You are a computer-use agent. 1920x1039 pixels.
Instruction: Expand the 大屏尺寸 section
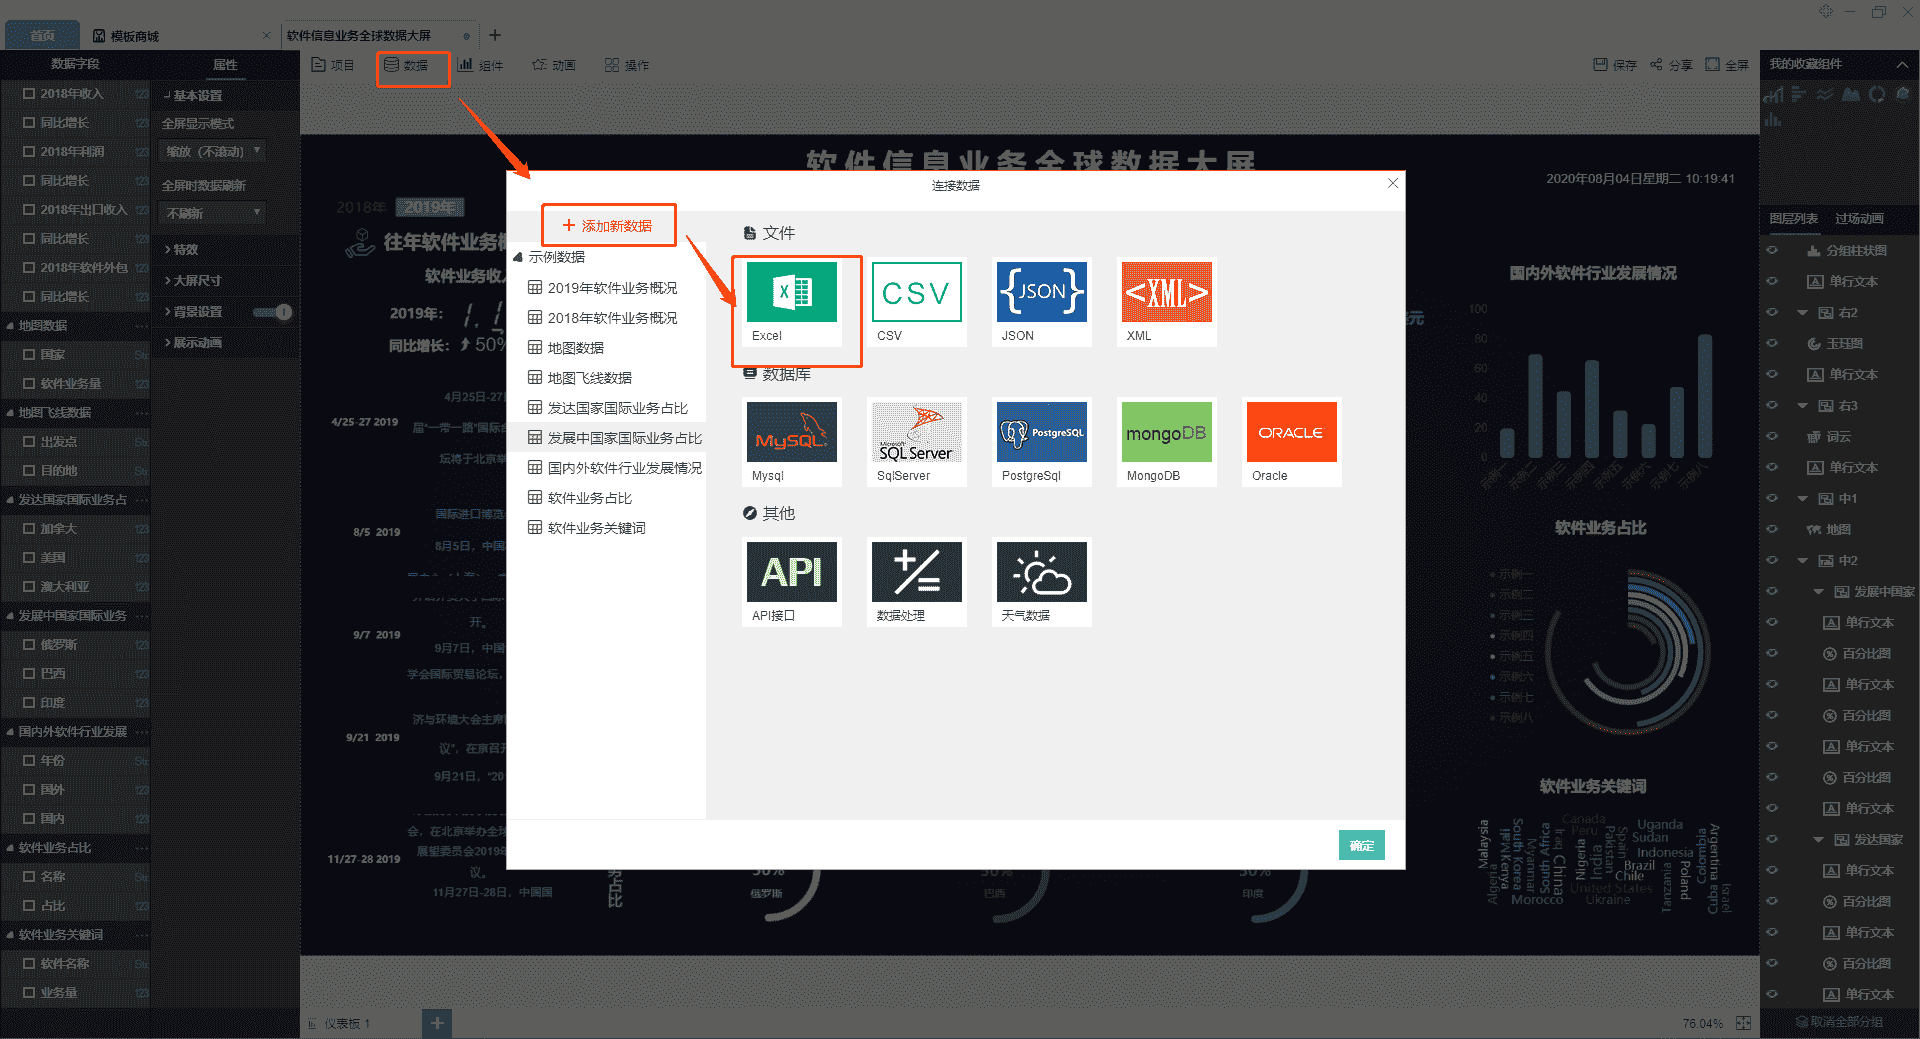[193, 281]
